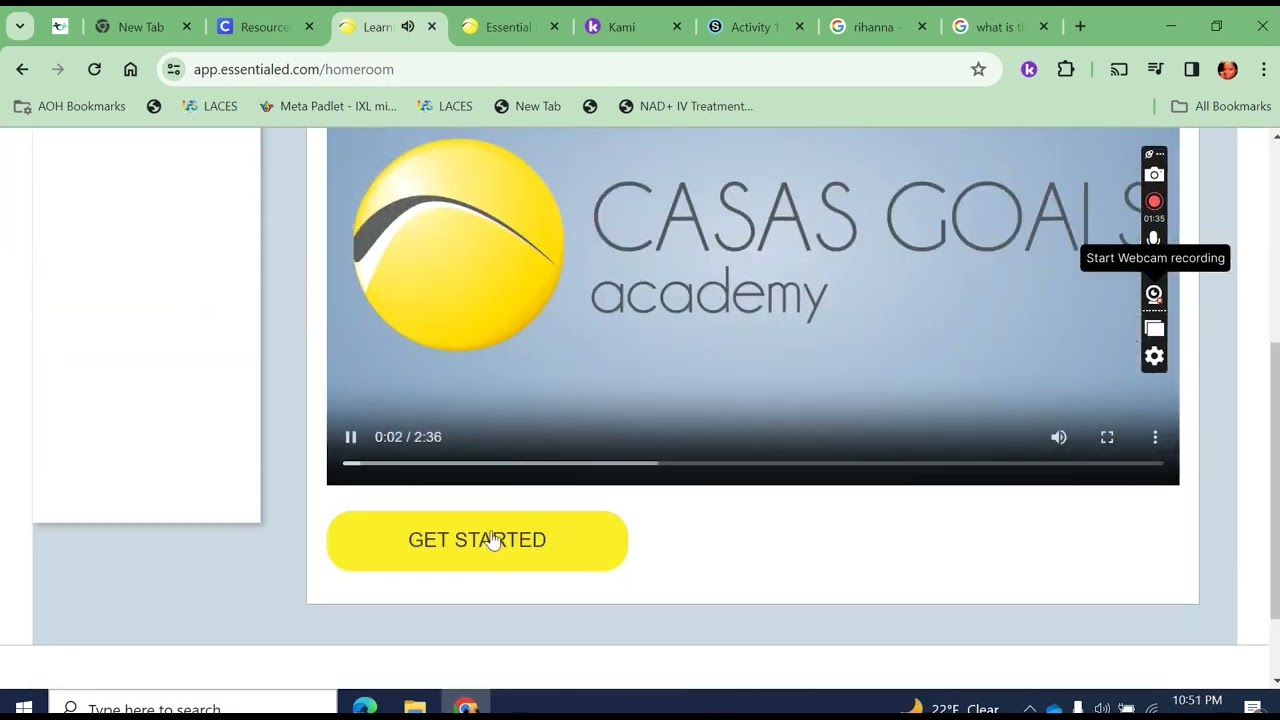Open the Windows Start menu
This screenshot has width=1280, height=720.
point(24,708)
